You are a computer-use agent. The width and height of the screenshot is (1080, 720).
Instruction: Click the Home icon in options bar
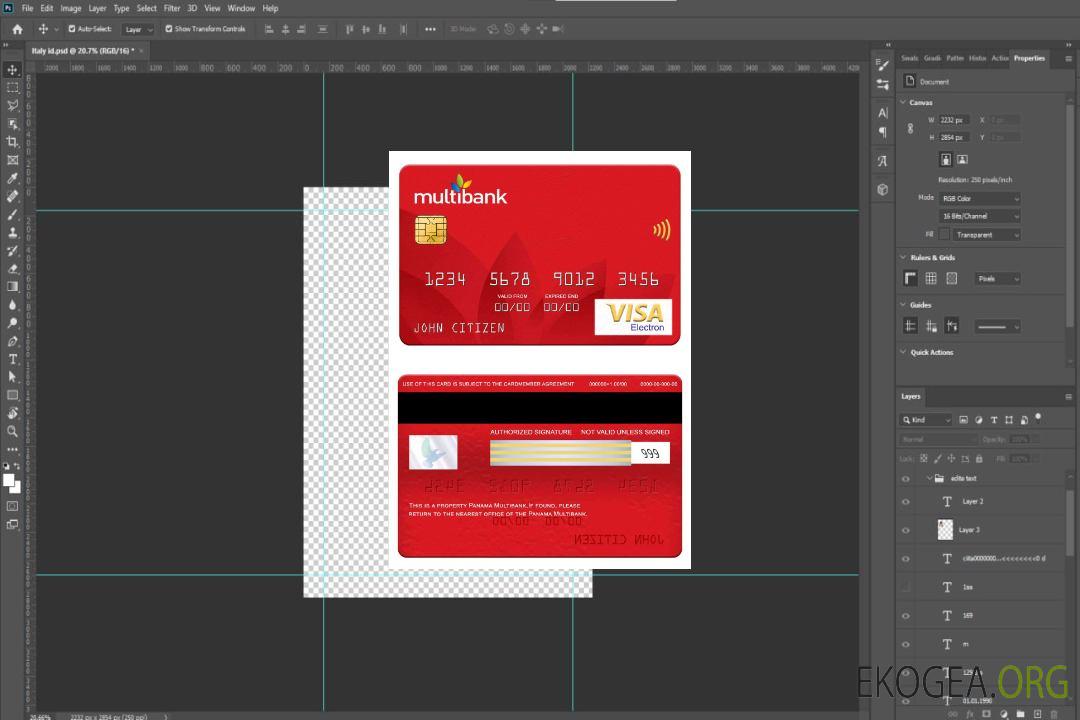pyautogui.click(x=17, y=29)
